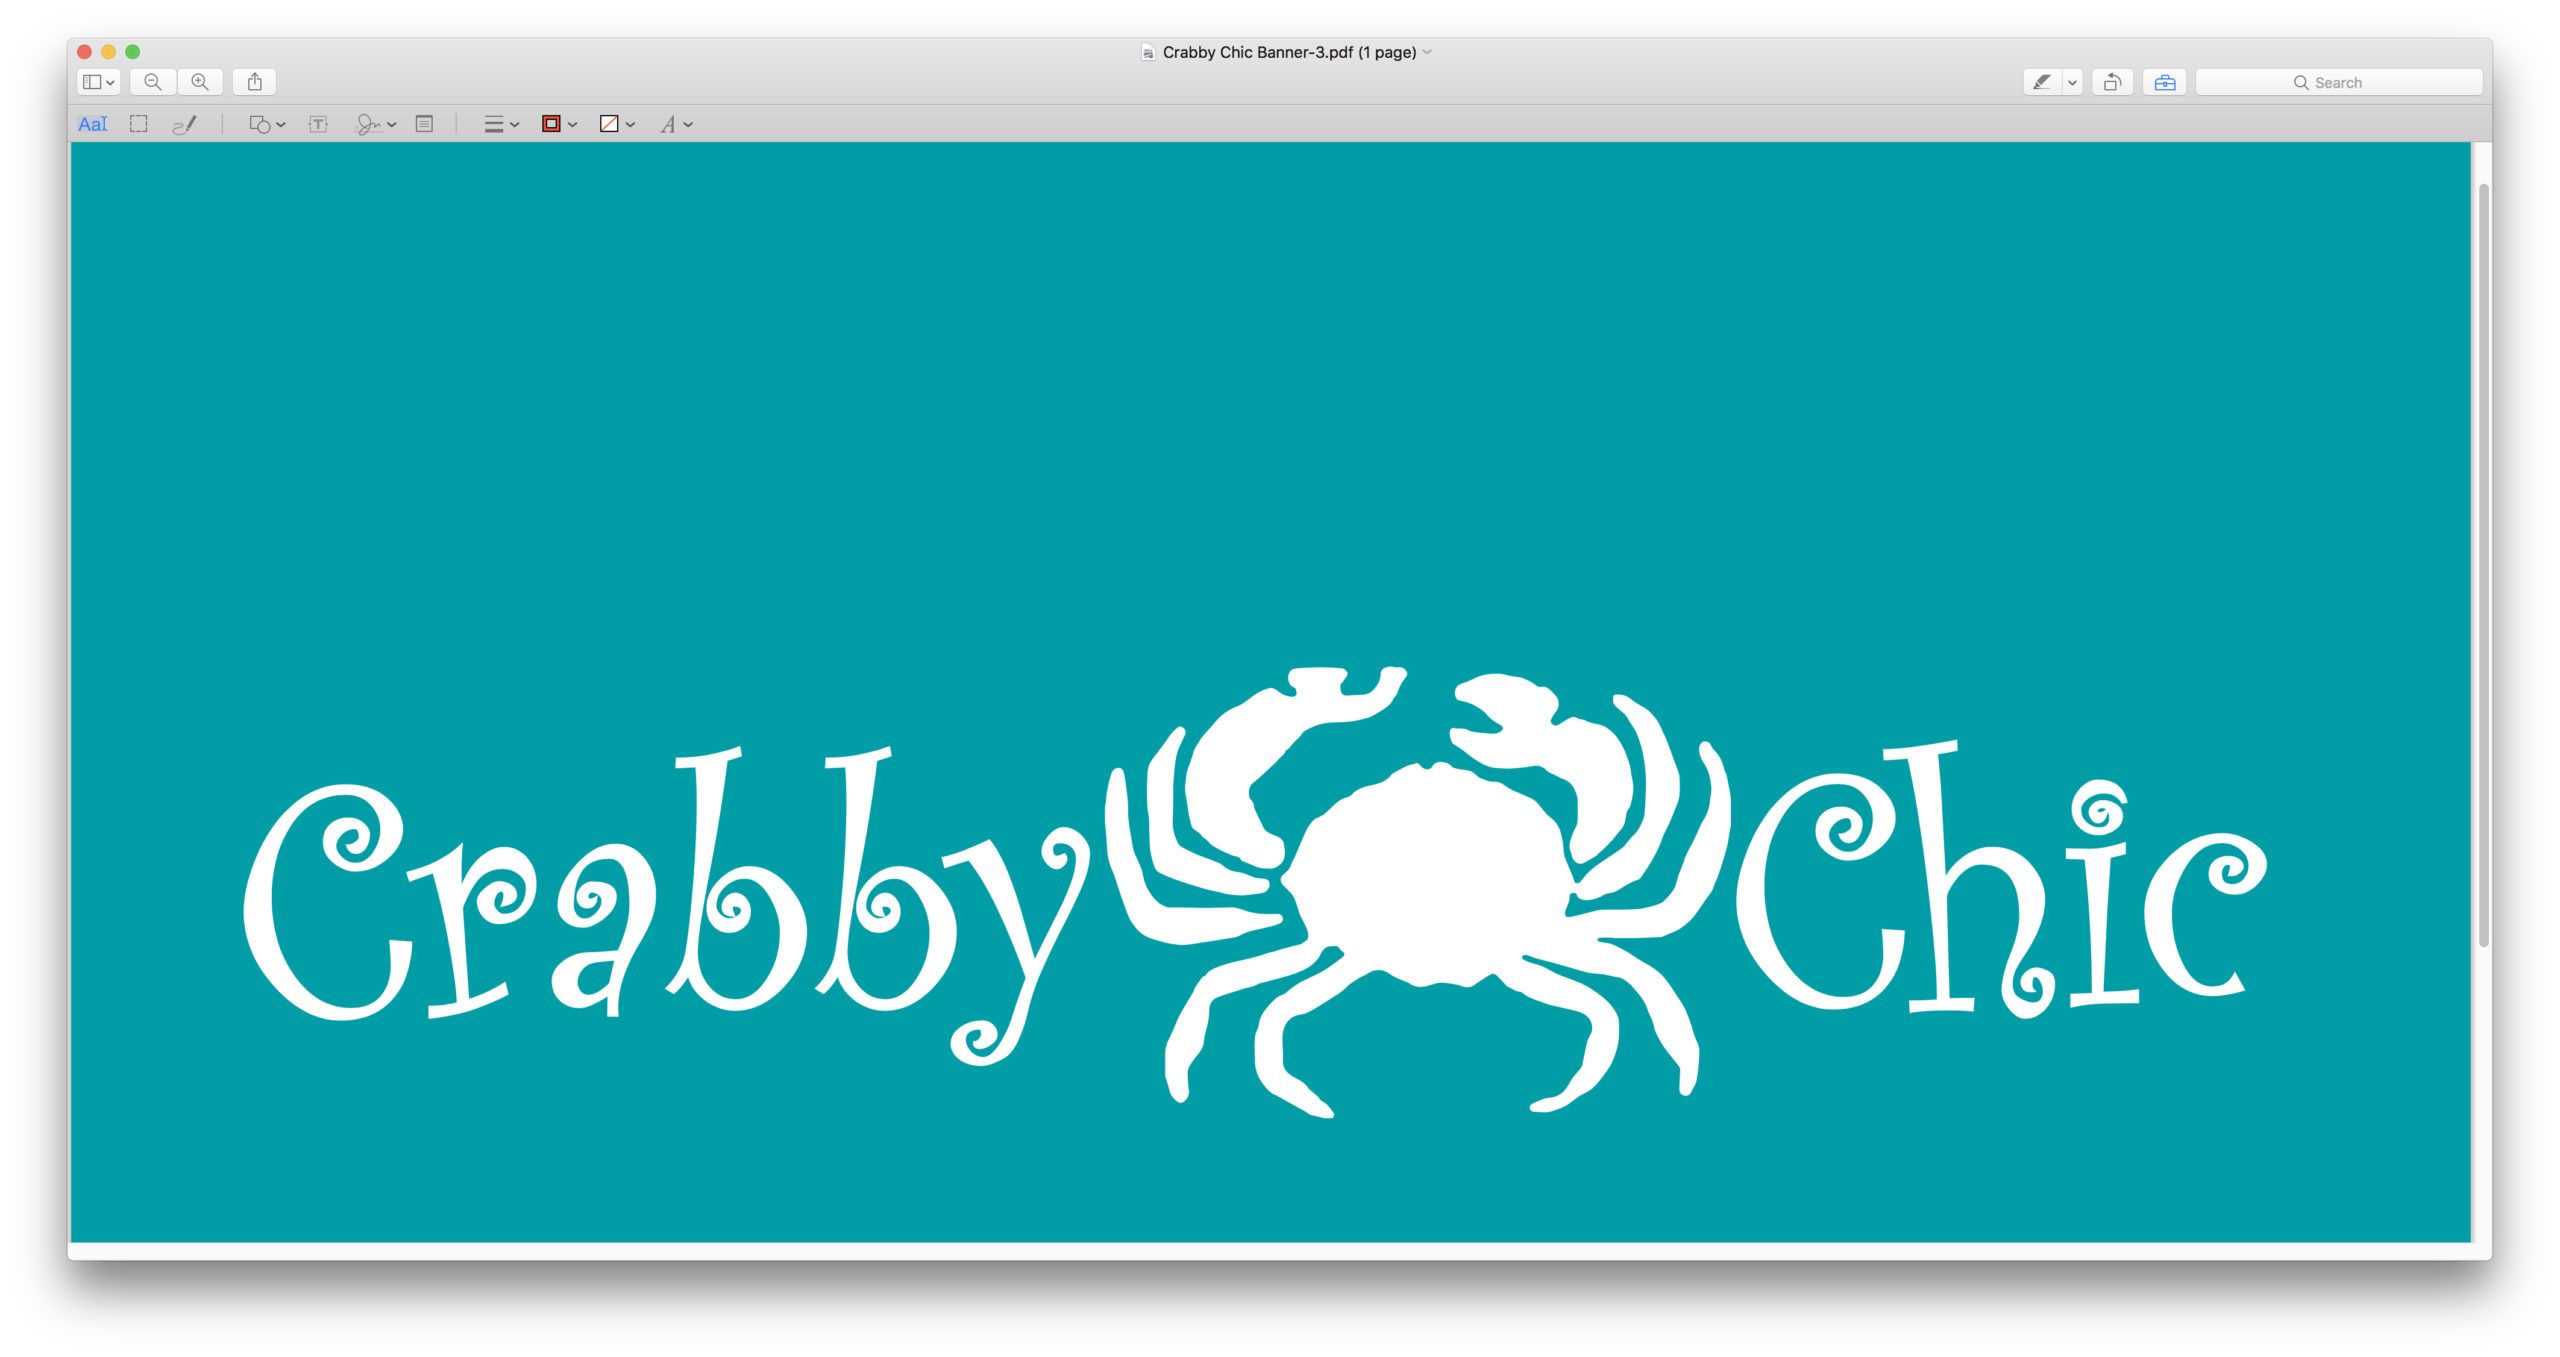Insert a Text box
The height and width of the screenshot is (1357, 2560).
(x=318, y=124)
